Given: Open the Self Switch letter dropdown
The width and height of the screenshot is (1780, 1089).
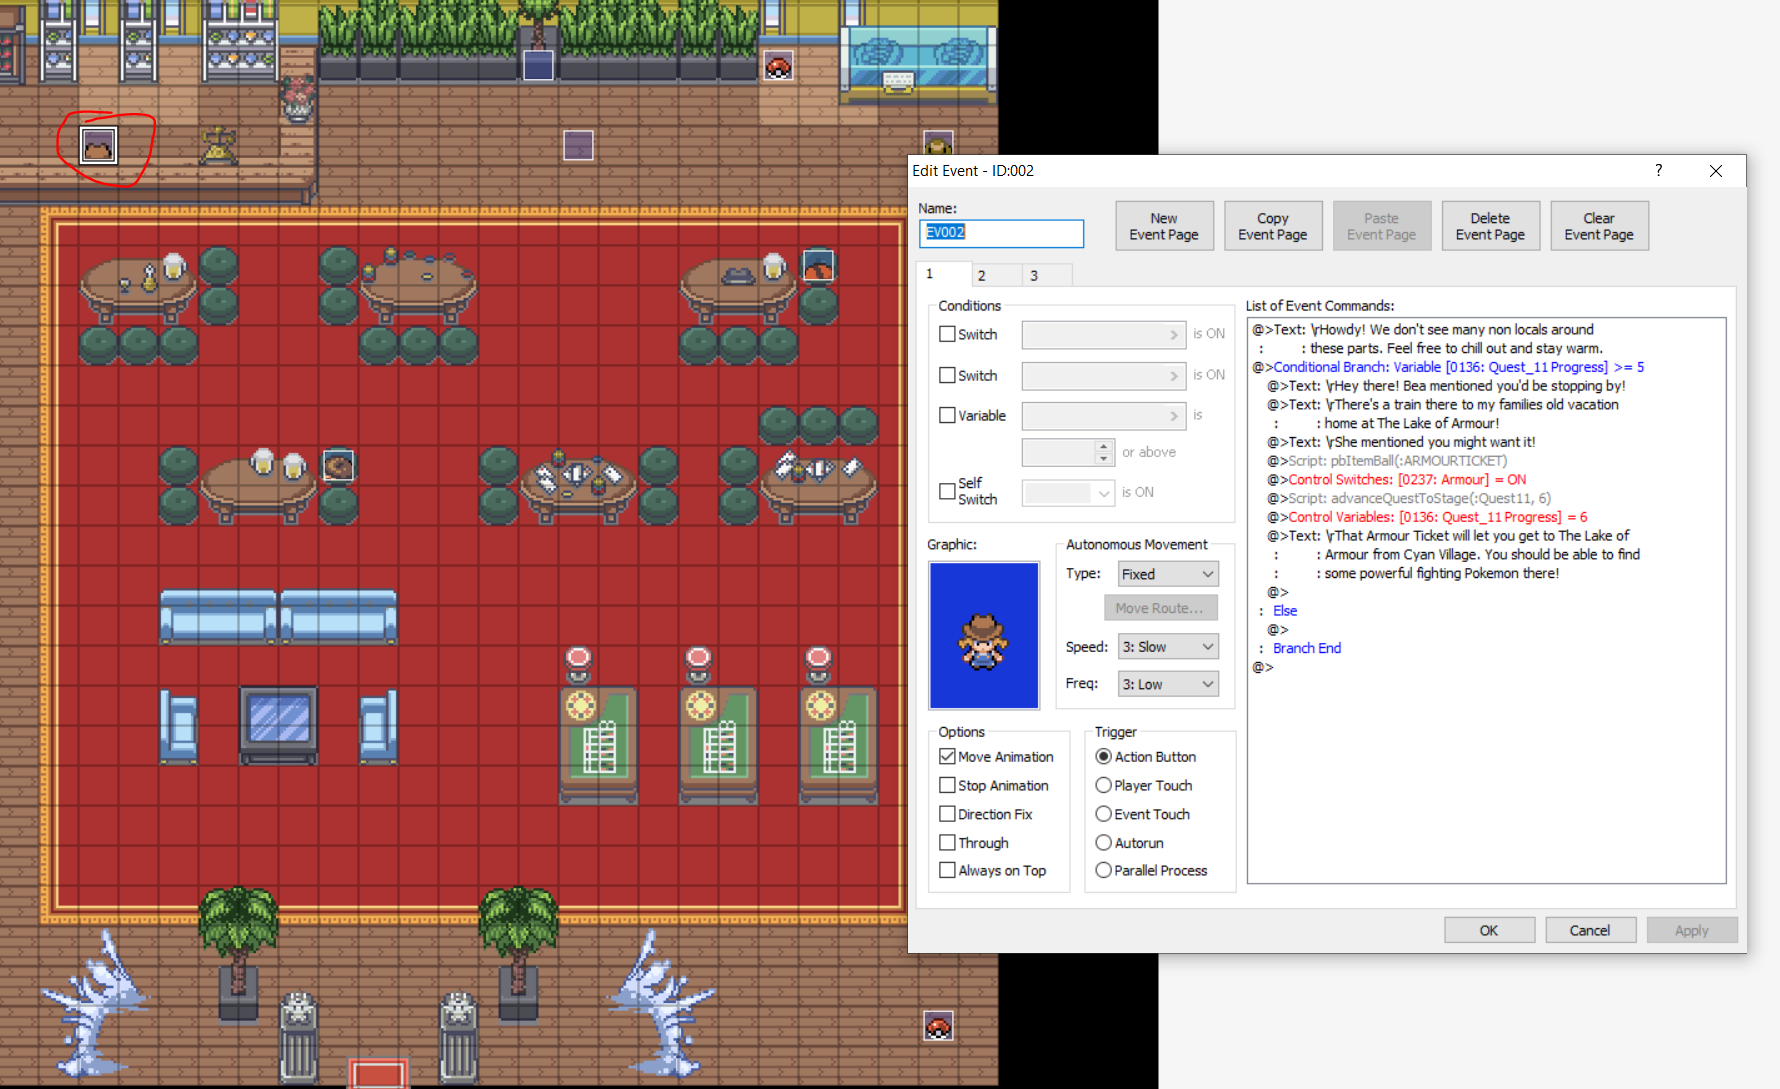Looking at the screenshot, I should (1067, 493).
